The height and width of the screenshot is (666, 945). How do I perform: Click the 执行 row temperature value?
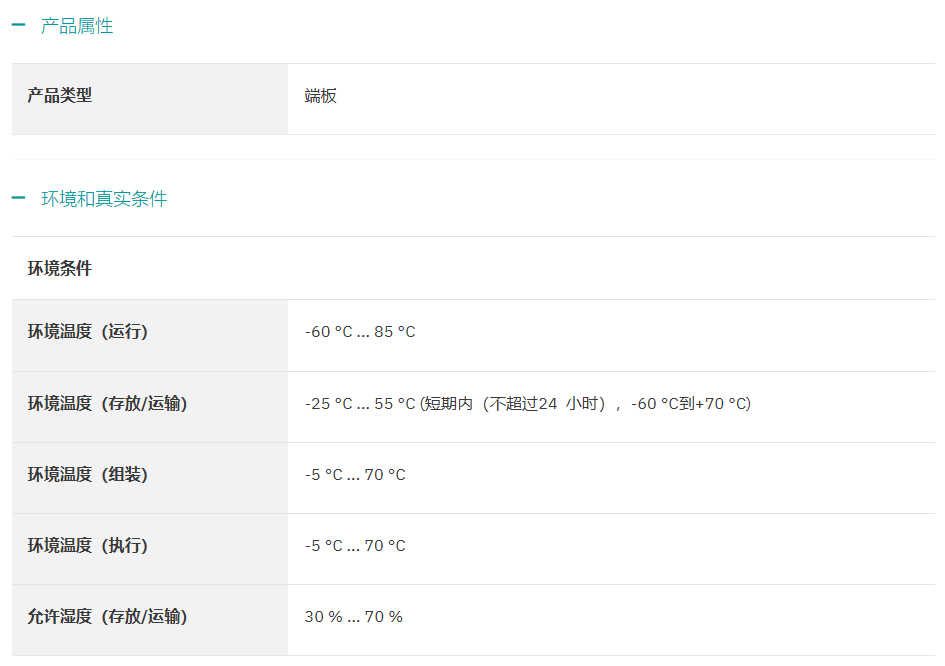click(x=355, y=546)
